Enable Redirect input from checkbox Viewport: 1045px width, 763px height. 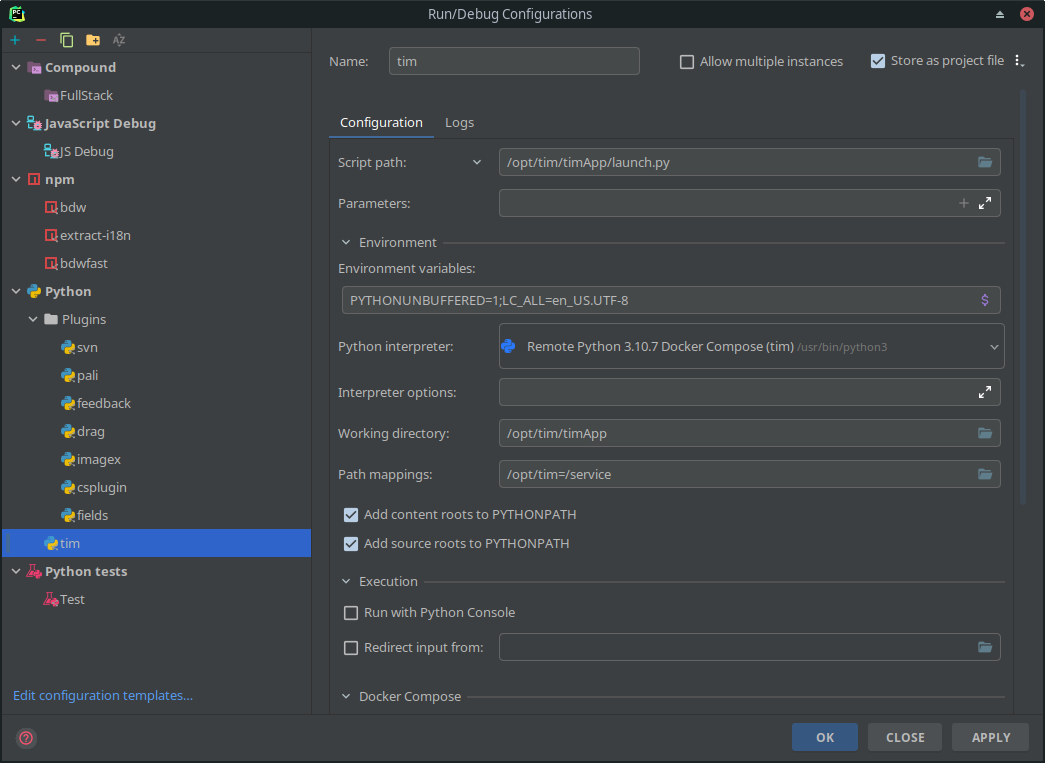[x=351, y=648]
